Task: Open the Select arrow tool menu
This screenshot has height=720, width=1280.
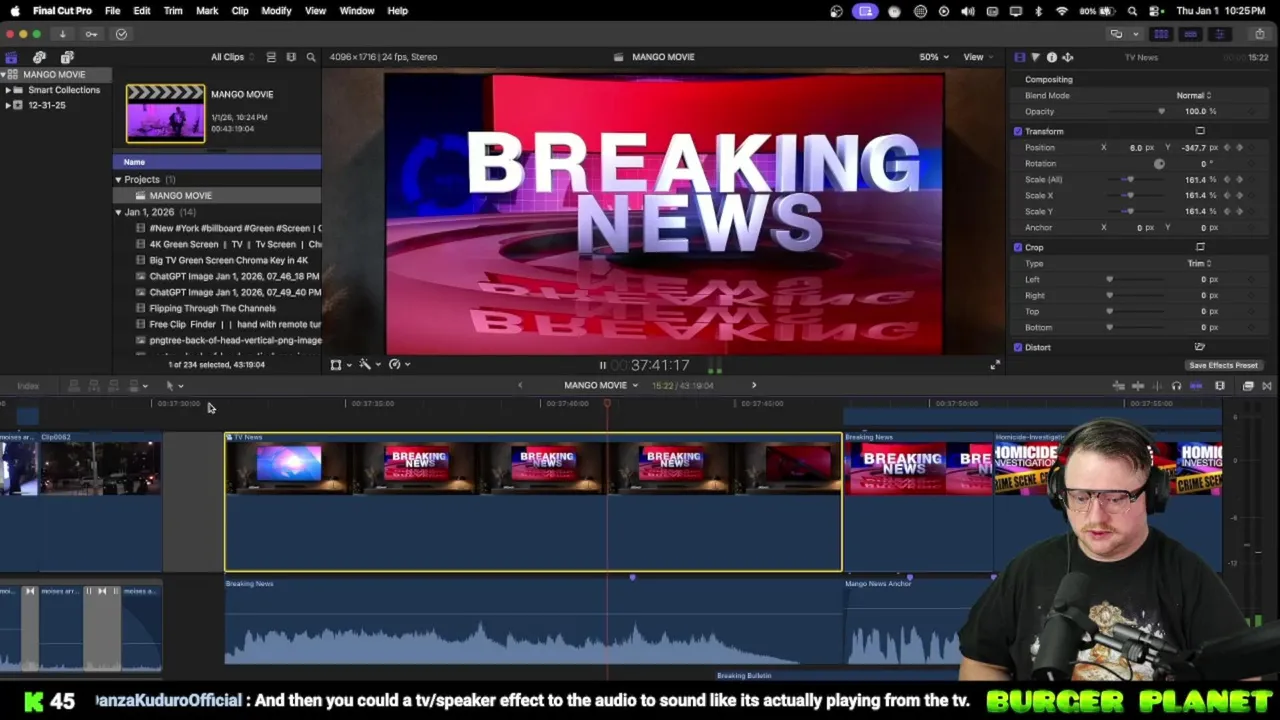Action: coord(174,386)
